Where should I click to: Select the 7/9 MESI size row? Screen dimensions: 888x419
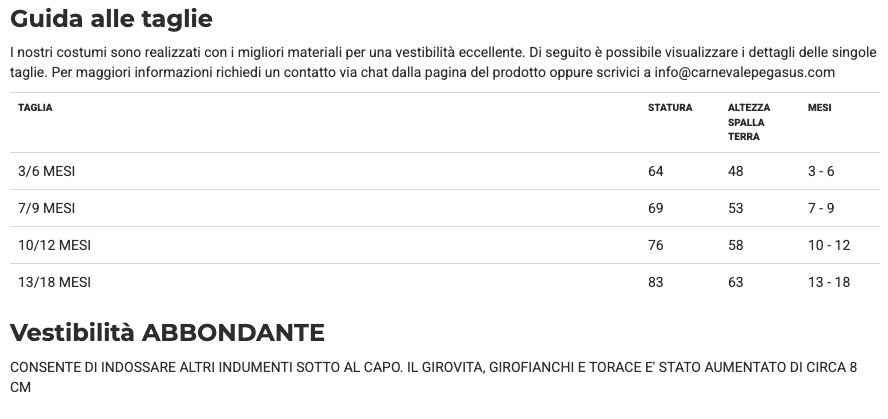pyautogui.click(x=47, y=208)
